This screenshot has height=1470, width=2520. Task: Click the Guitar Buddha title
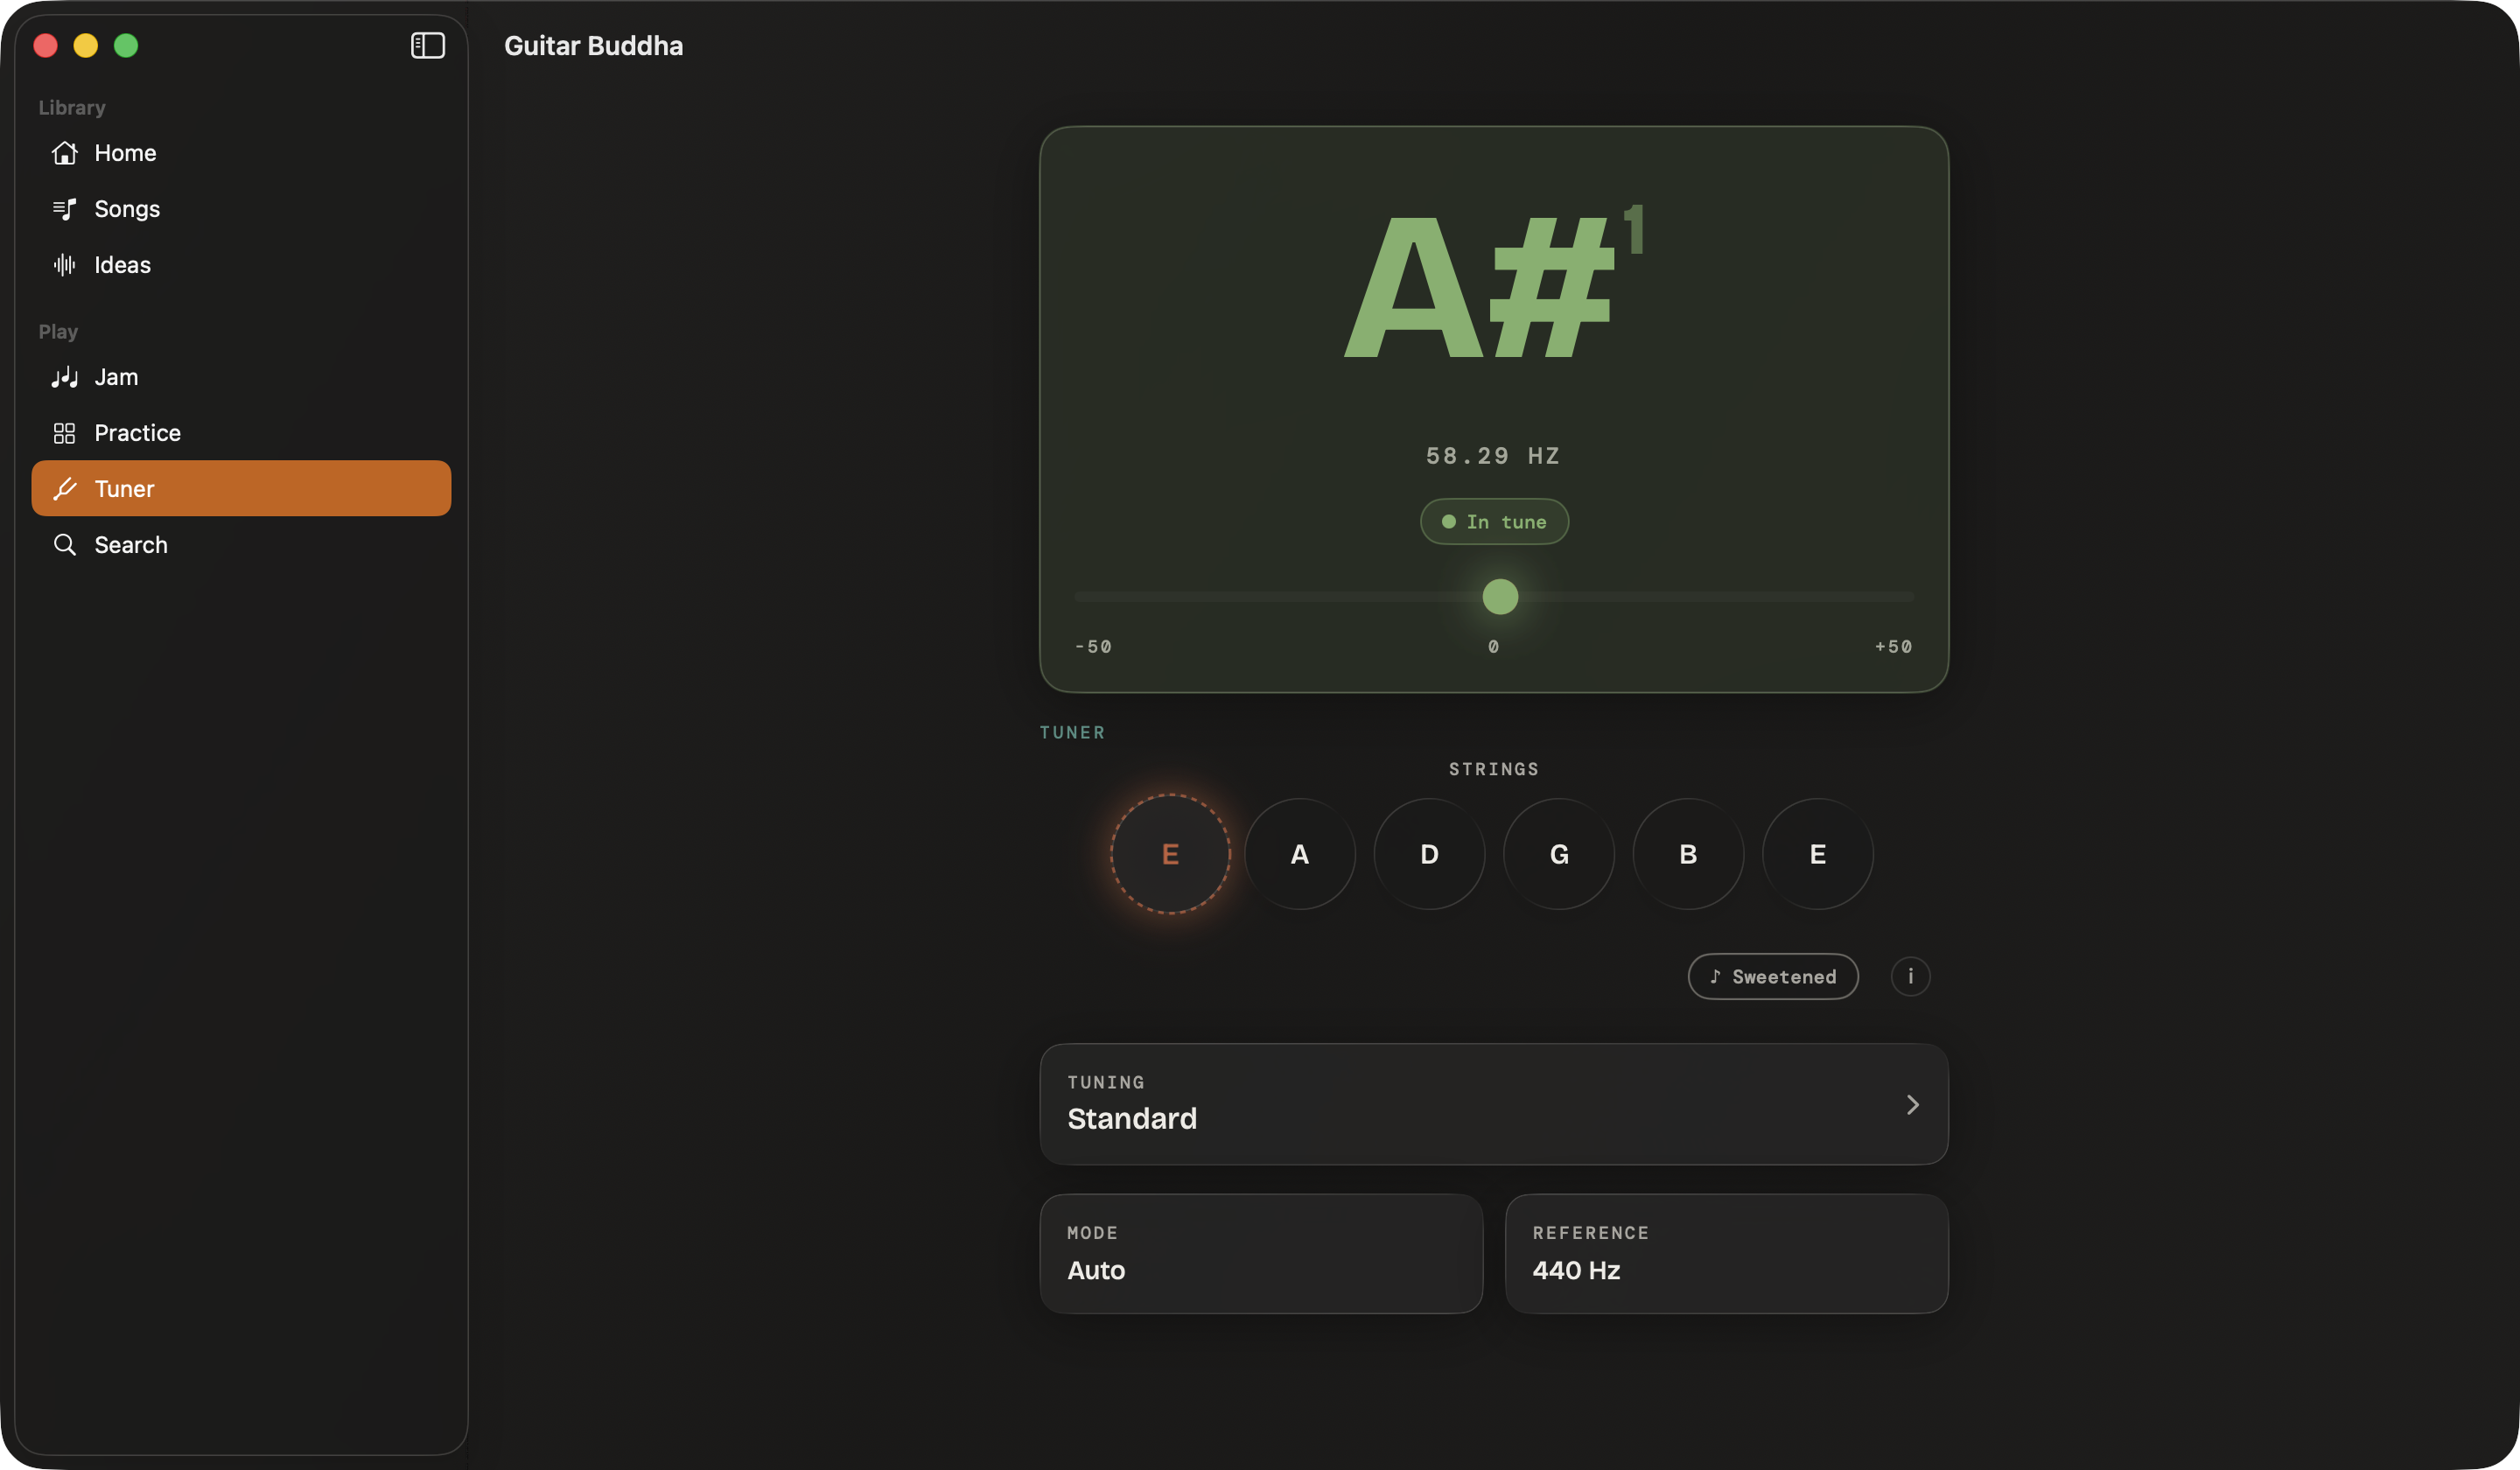[x=593, y=46]
